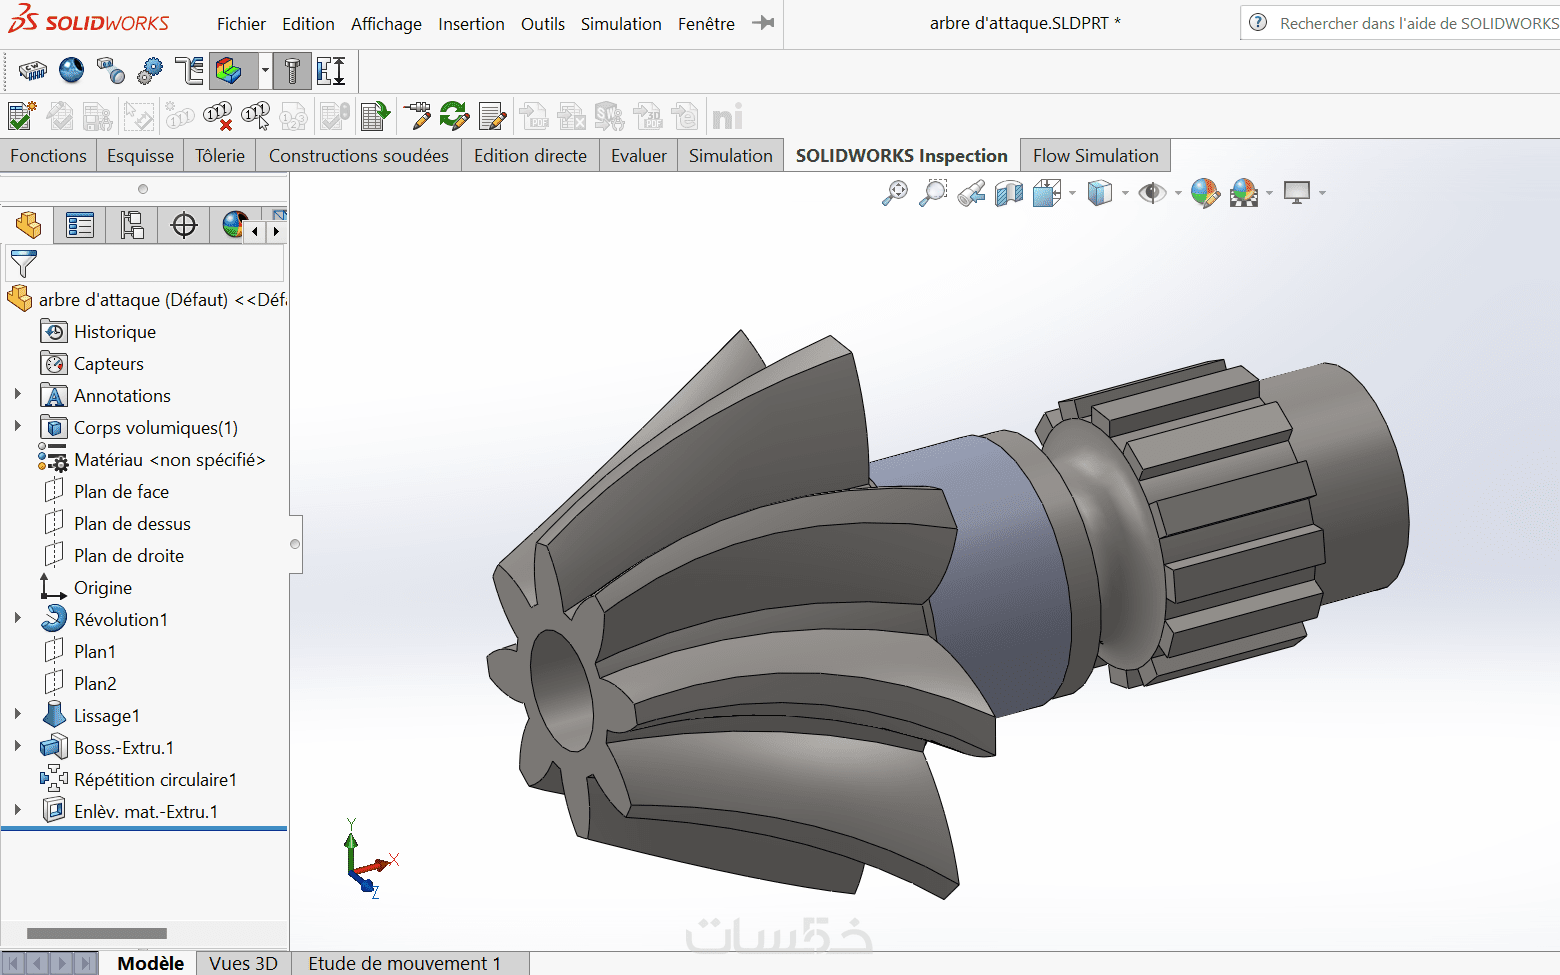Switch to the Esquisse tab
Screen dimensions: 1560x975
pos(140,156)
